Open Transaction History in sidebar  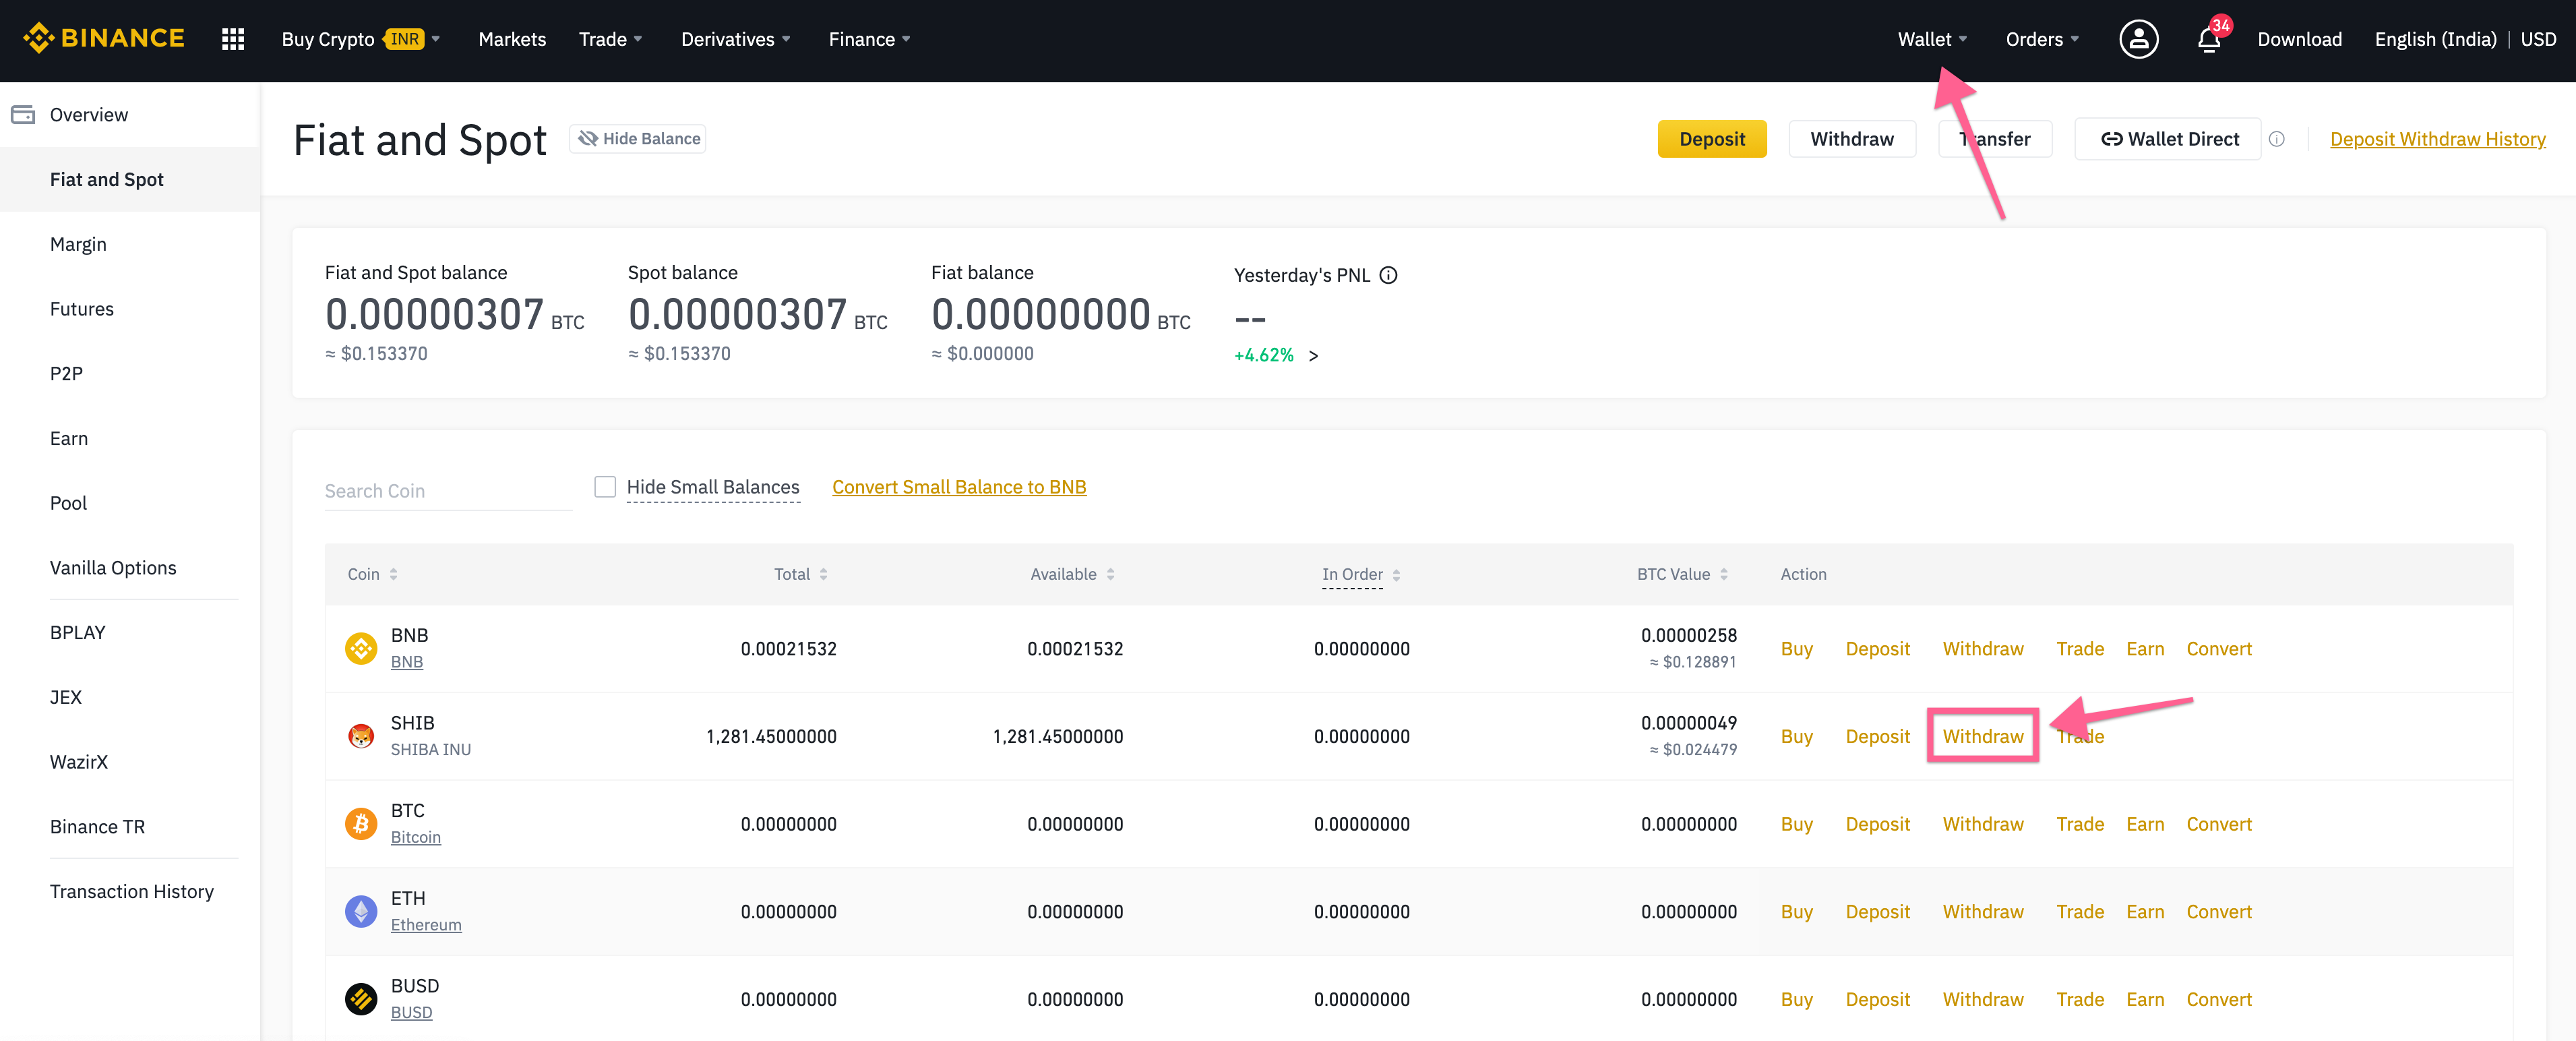point(132,891)
